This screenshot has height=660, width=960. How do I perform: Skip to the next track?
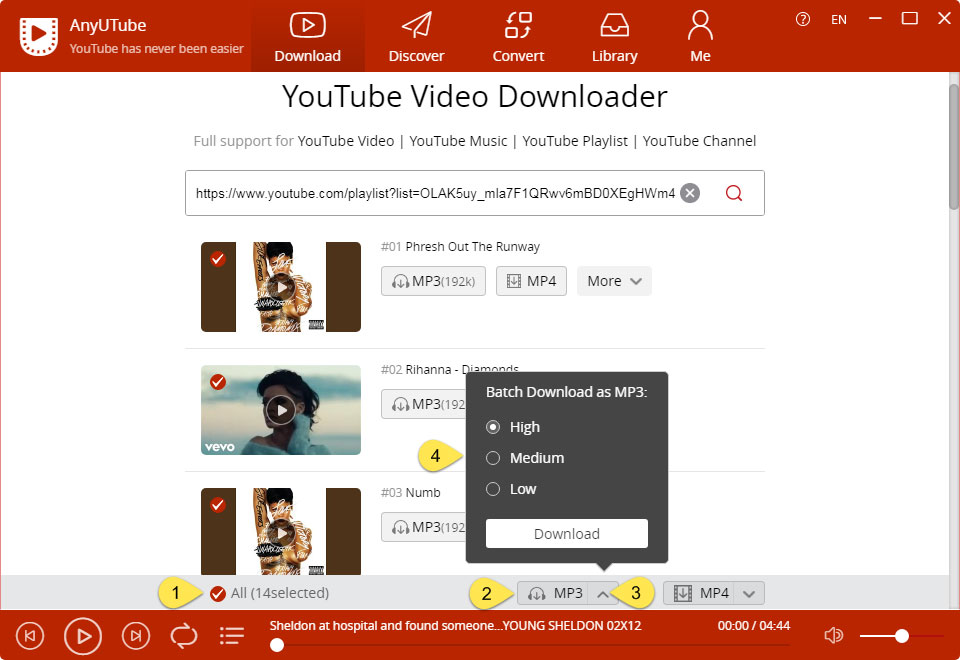pos(135,636)
